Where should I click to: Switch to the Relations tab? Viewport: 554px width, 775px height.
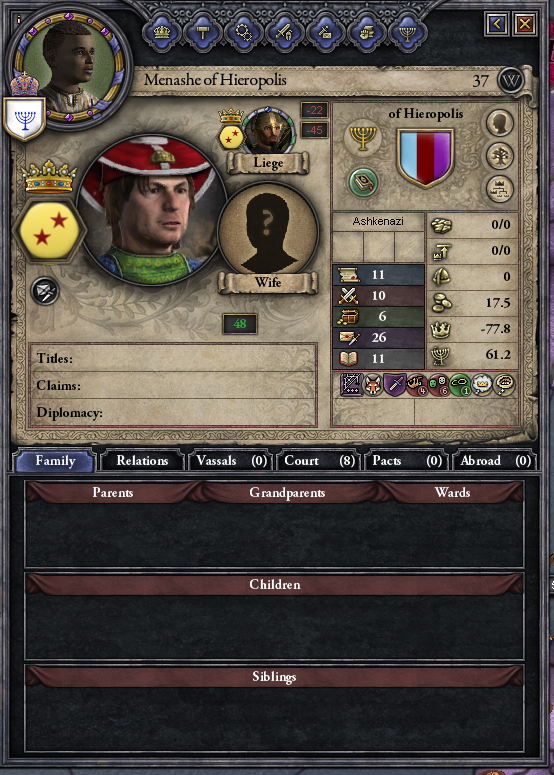pyautogui.click(x=142, y=461)
